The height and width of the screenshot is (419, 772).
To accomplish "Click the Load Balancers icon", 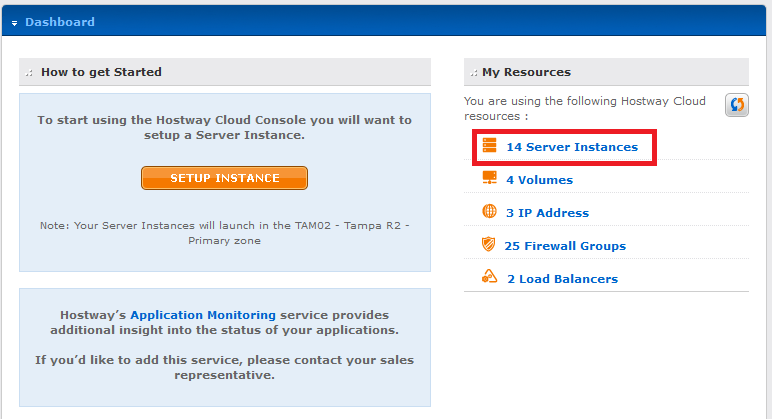I will (x=489, y=276).
